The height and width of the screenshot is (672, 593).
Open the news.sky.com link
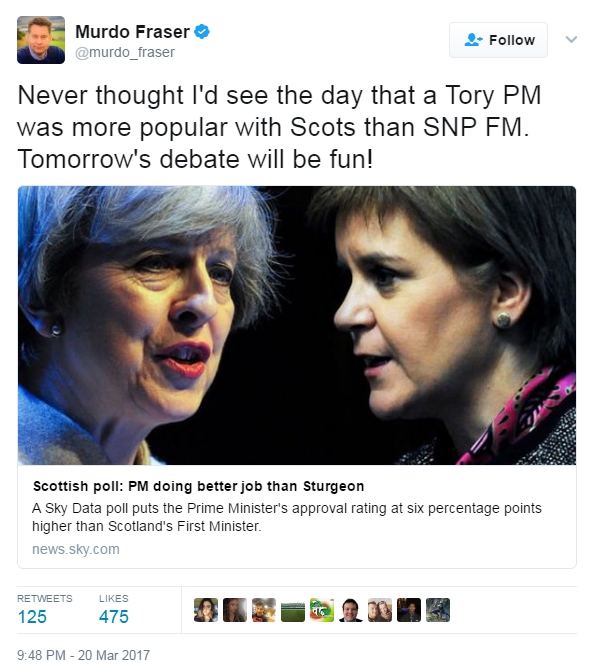click(76, 549)
